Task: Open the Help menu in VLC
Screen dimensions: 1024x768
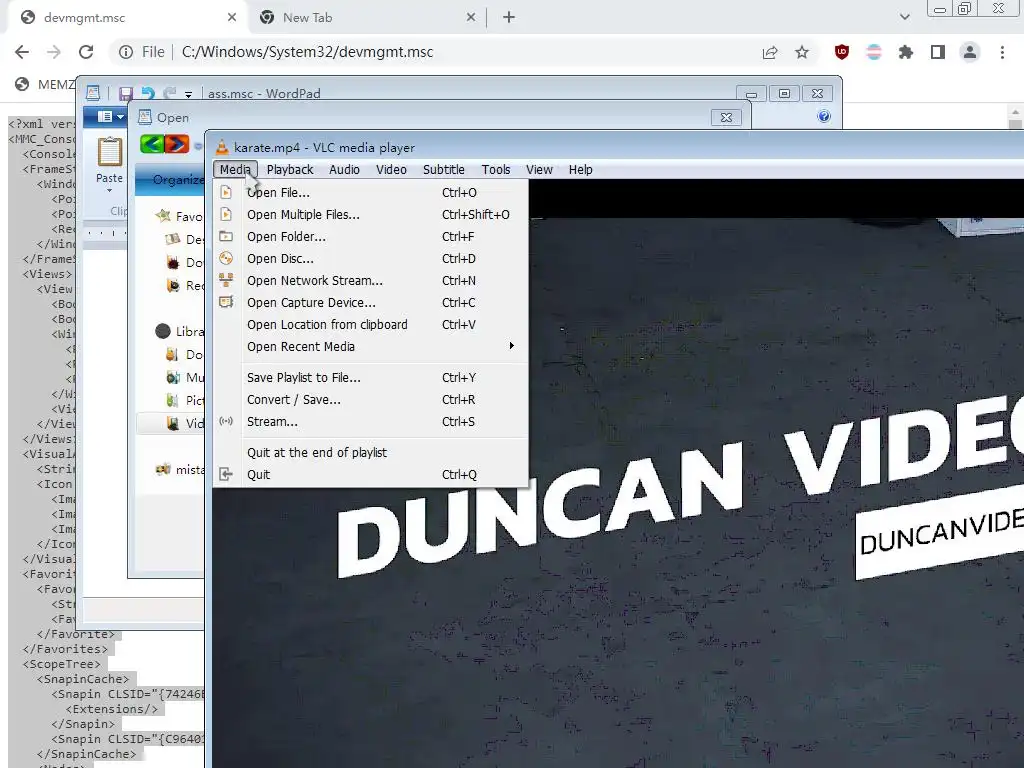Action: click(581, 169)
